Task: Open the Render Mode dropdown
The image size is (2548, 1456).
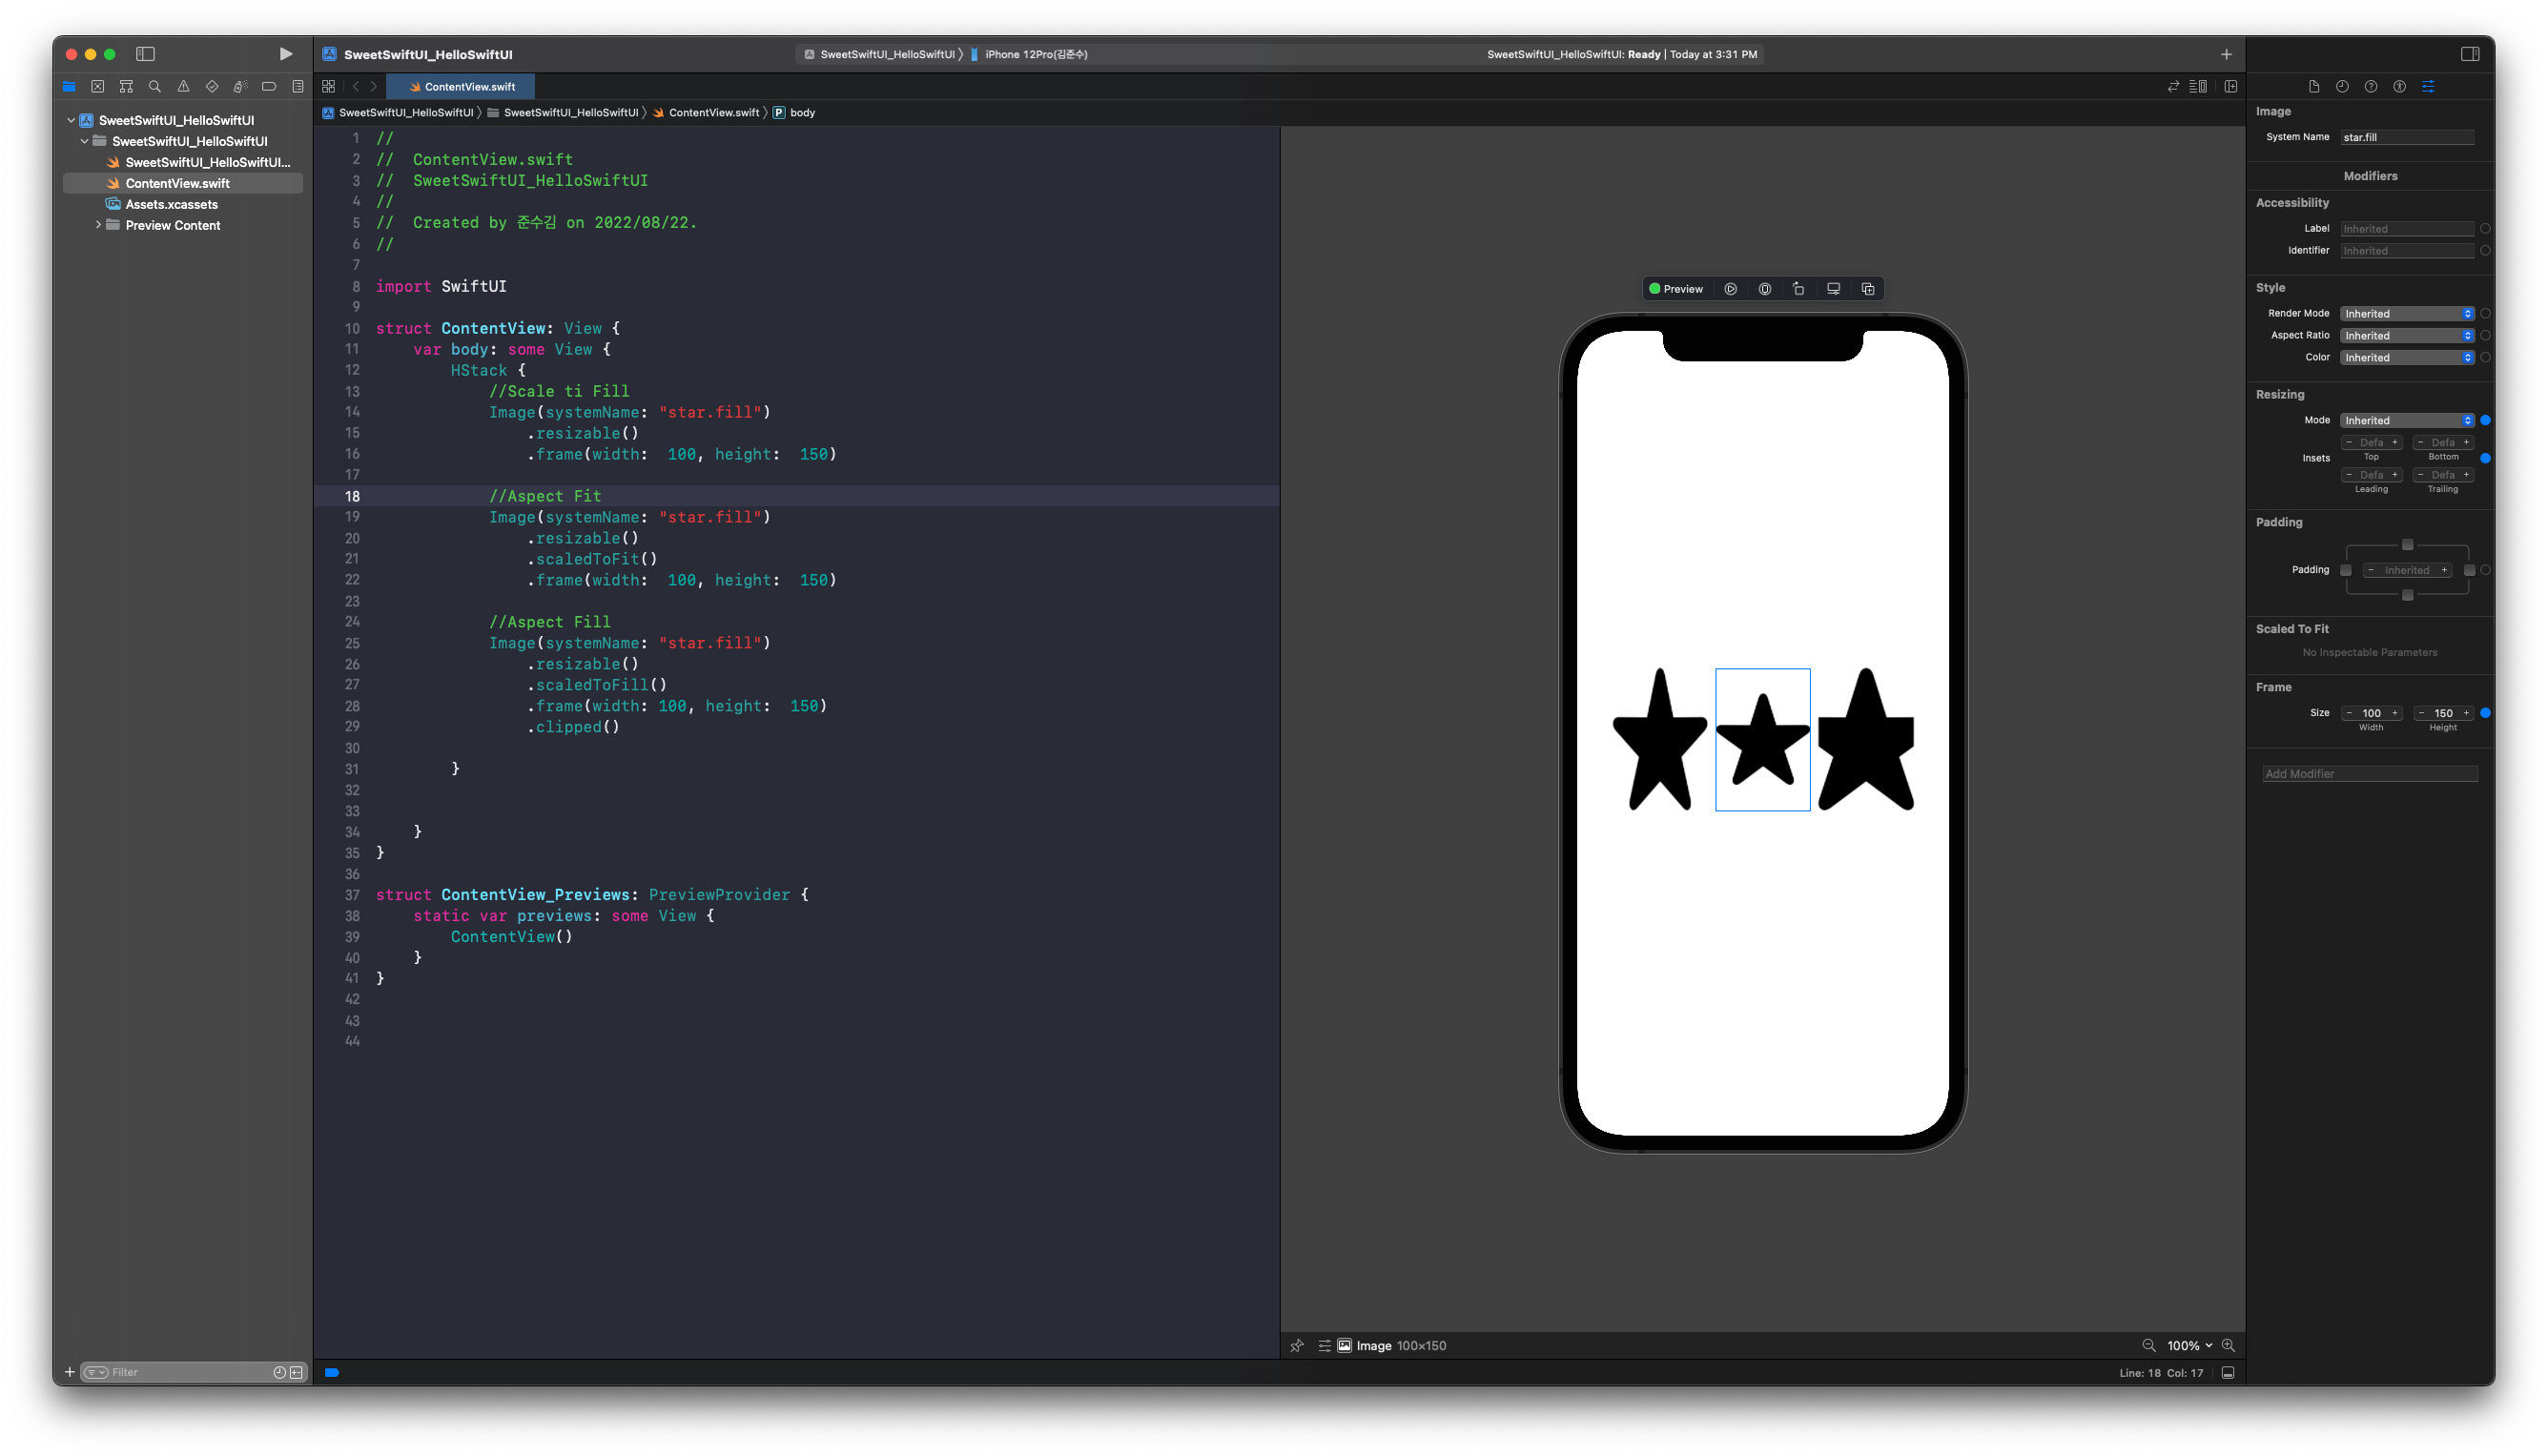Action: click(2407, 314)
